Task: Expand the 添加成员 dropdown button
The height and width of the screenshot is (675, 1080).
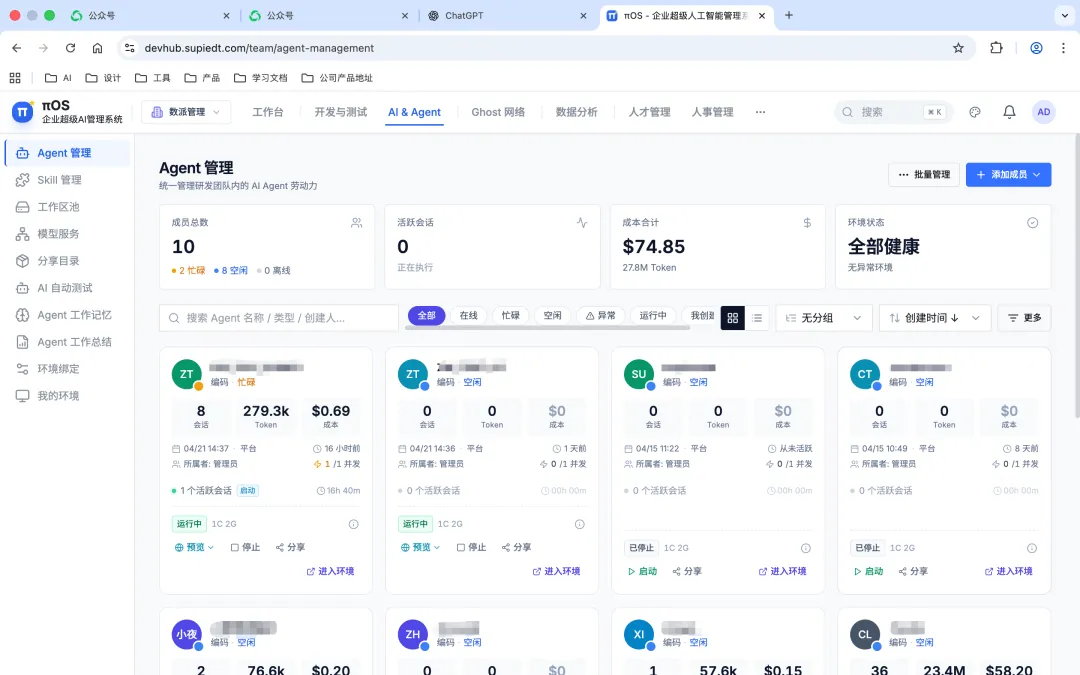Action: coord(1008,174)
